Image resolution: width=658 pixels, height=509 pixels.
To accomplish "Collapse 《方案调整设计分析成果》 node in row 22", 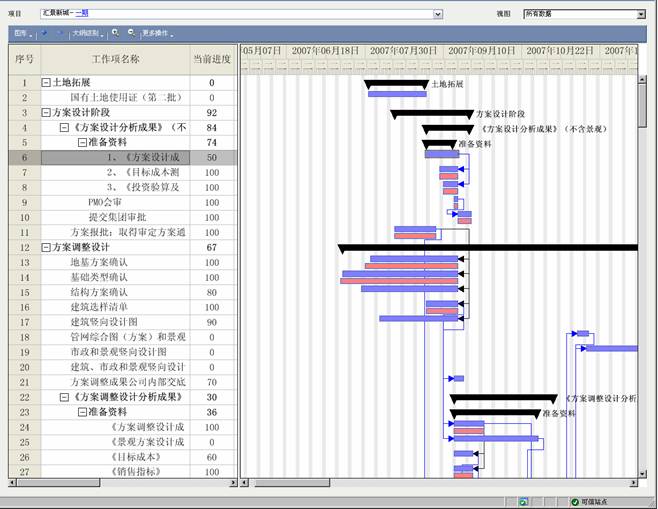I will [x=64, y=397].
